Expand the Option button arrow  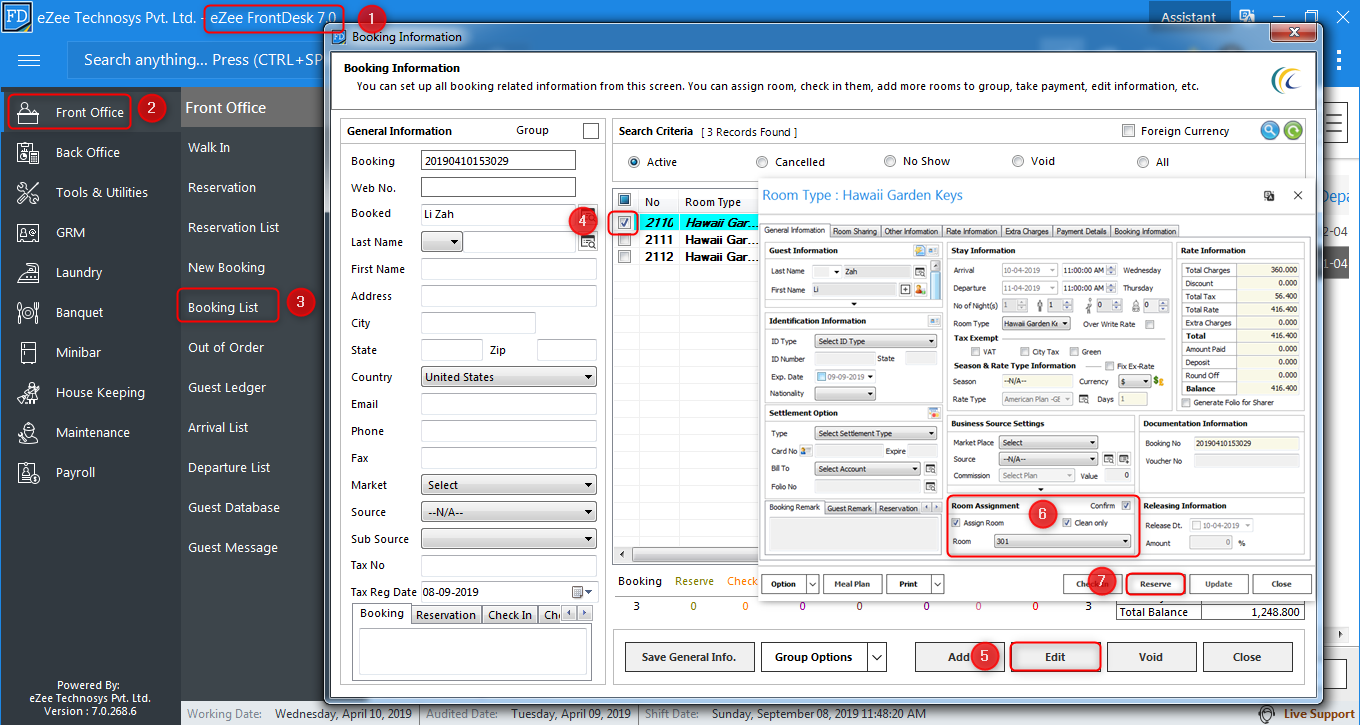pyautogui.click(x=812, y=584)
